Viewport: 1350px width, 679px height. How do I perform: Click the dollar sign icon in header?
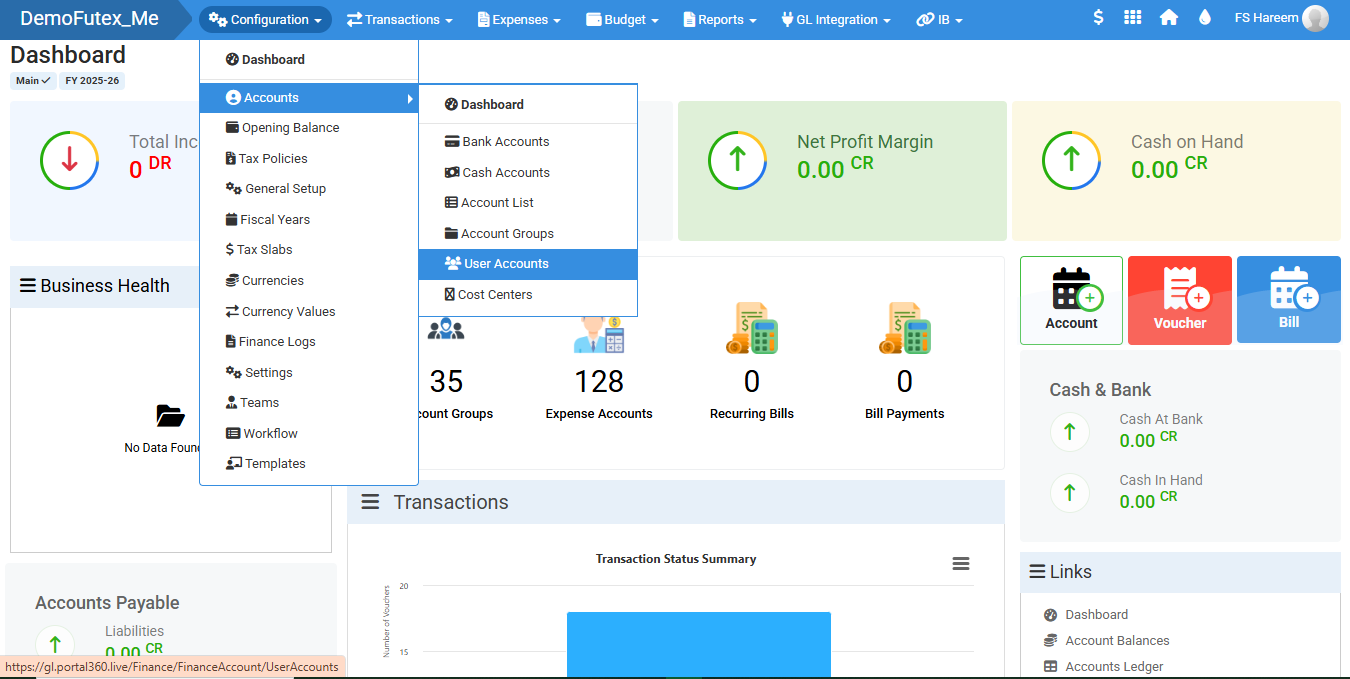[1098, 18]
